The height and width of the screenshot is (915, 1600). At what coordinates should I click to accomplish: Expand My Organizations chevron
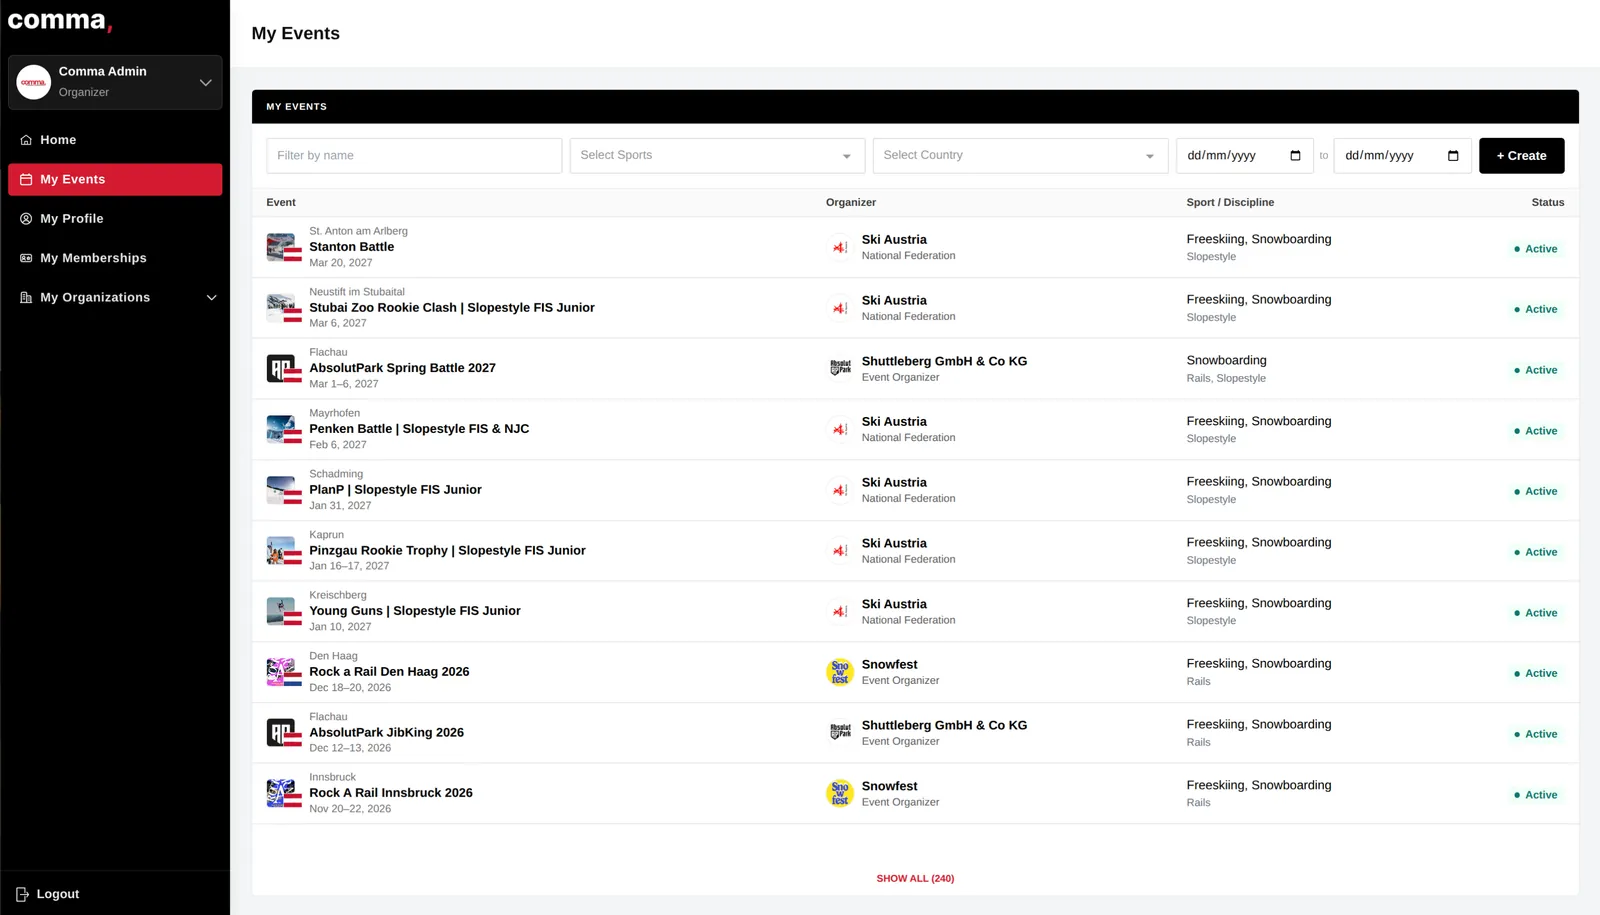point(211,297)
